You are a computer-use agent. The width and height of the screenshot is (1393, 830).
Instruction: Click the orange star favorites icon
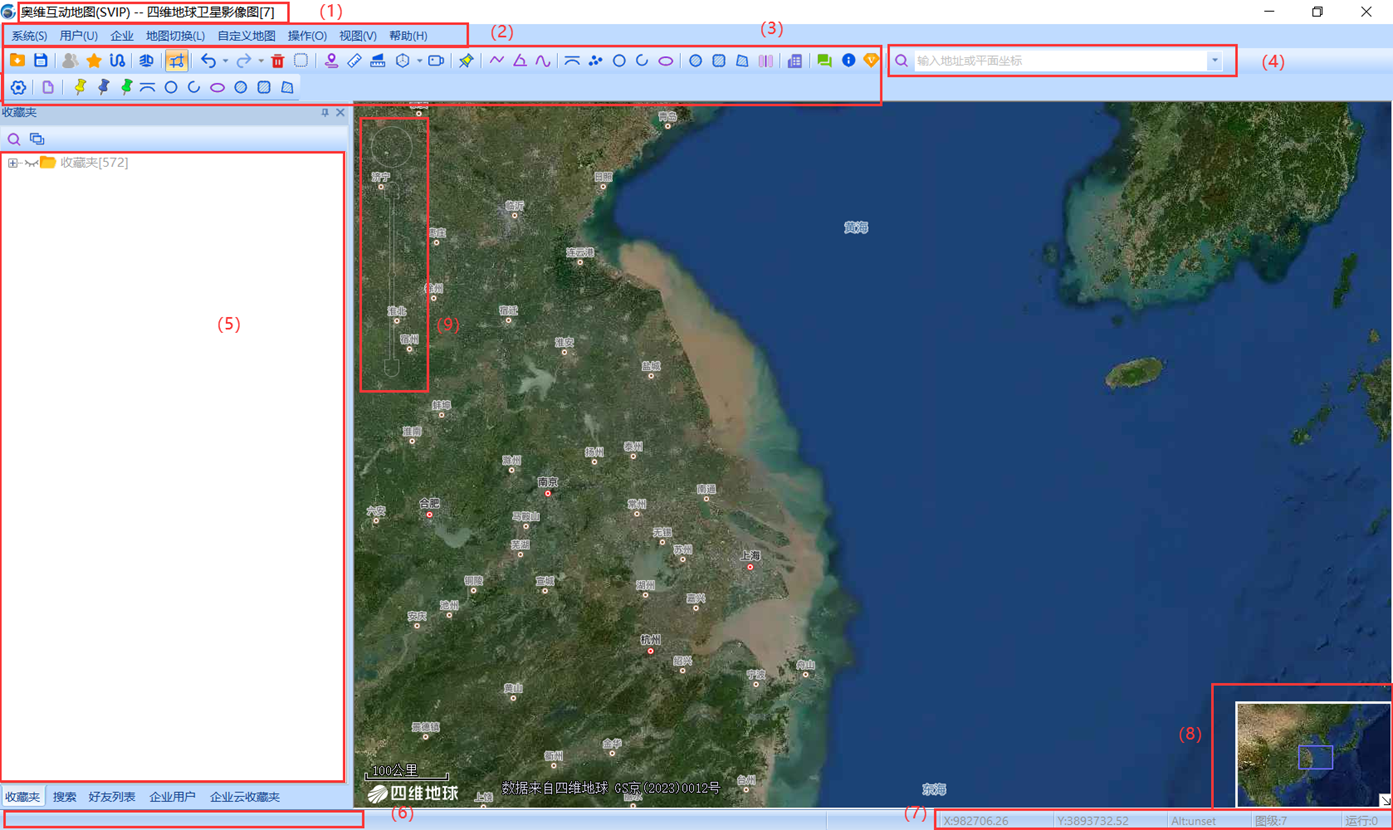click(x=94, y=61)
